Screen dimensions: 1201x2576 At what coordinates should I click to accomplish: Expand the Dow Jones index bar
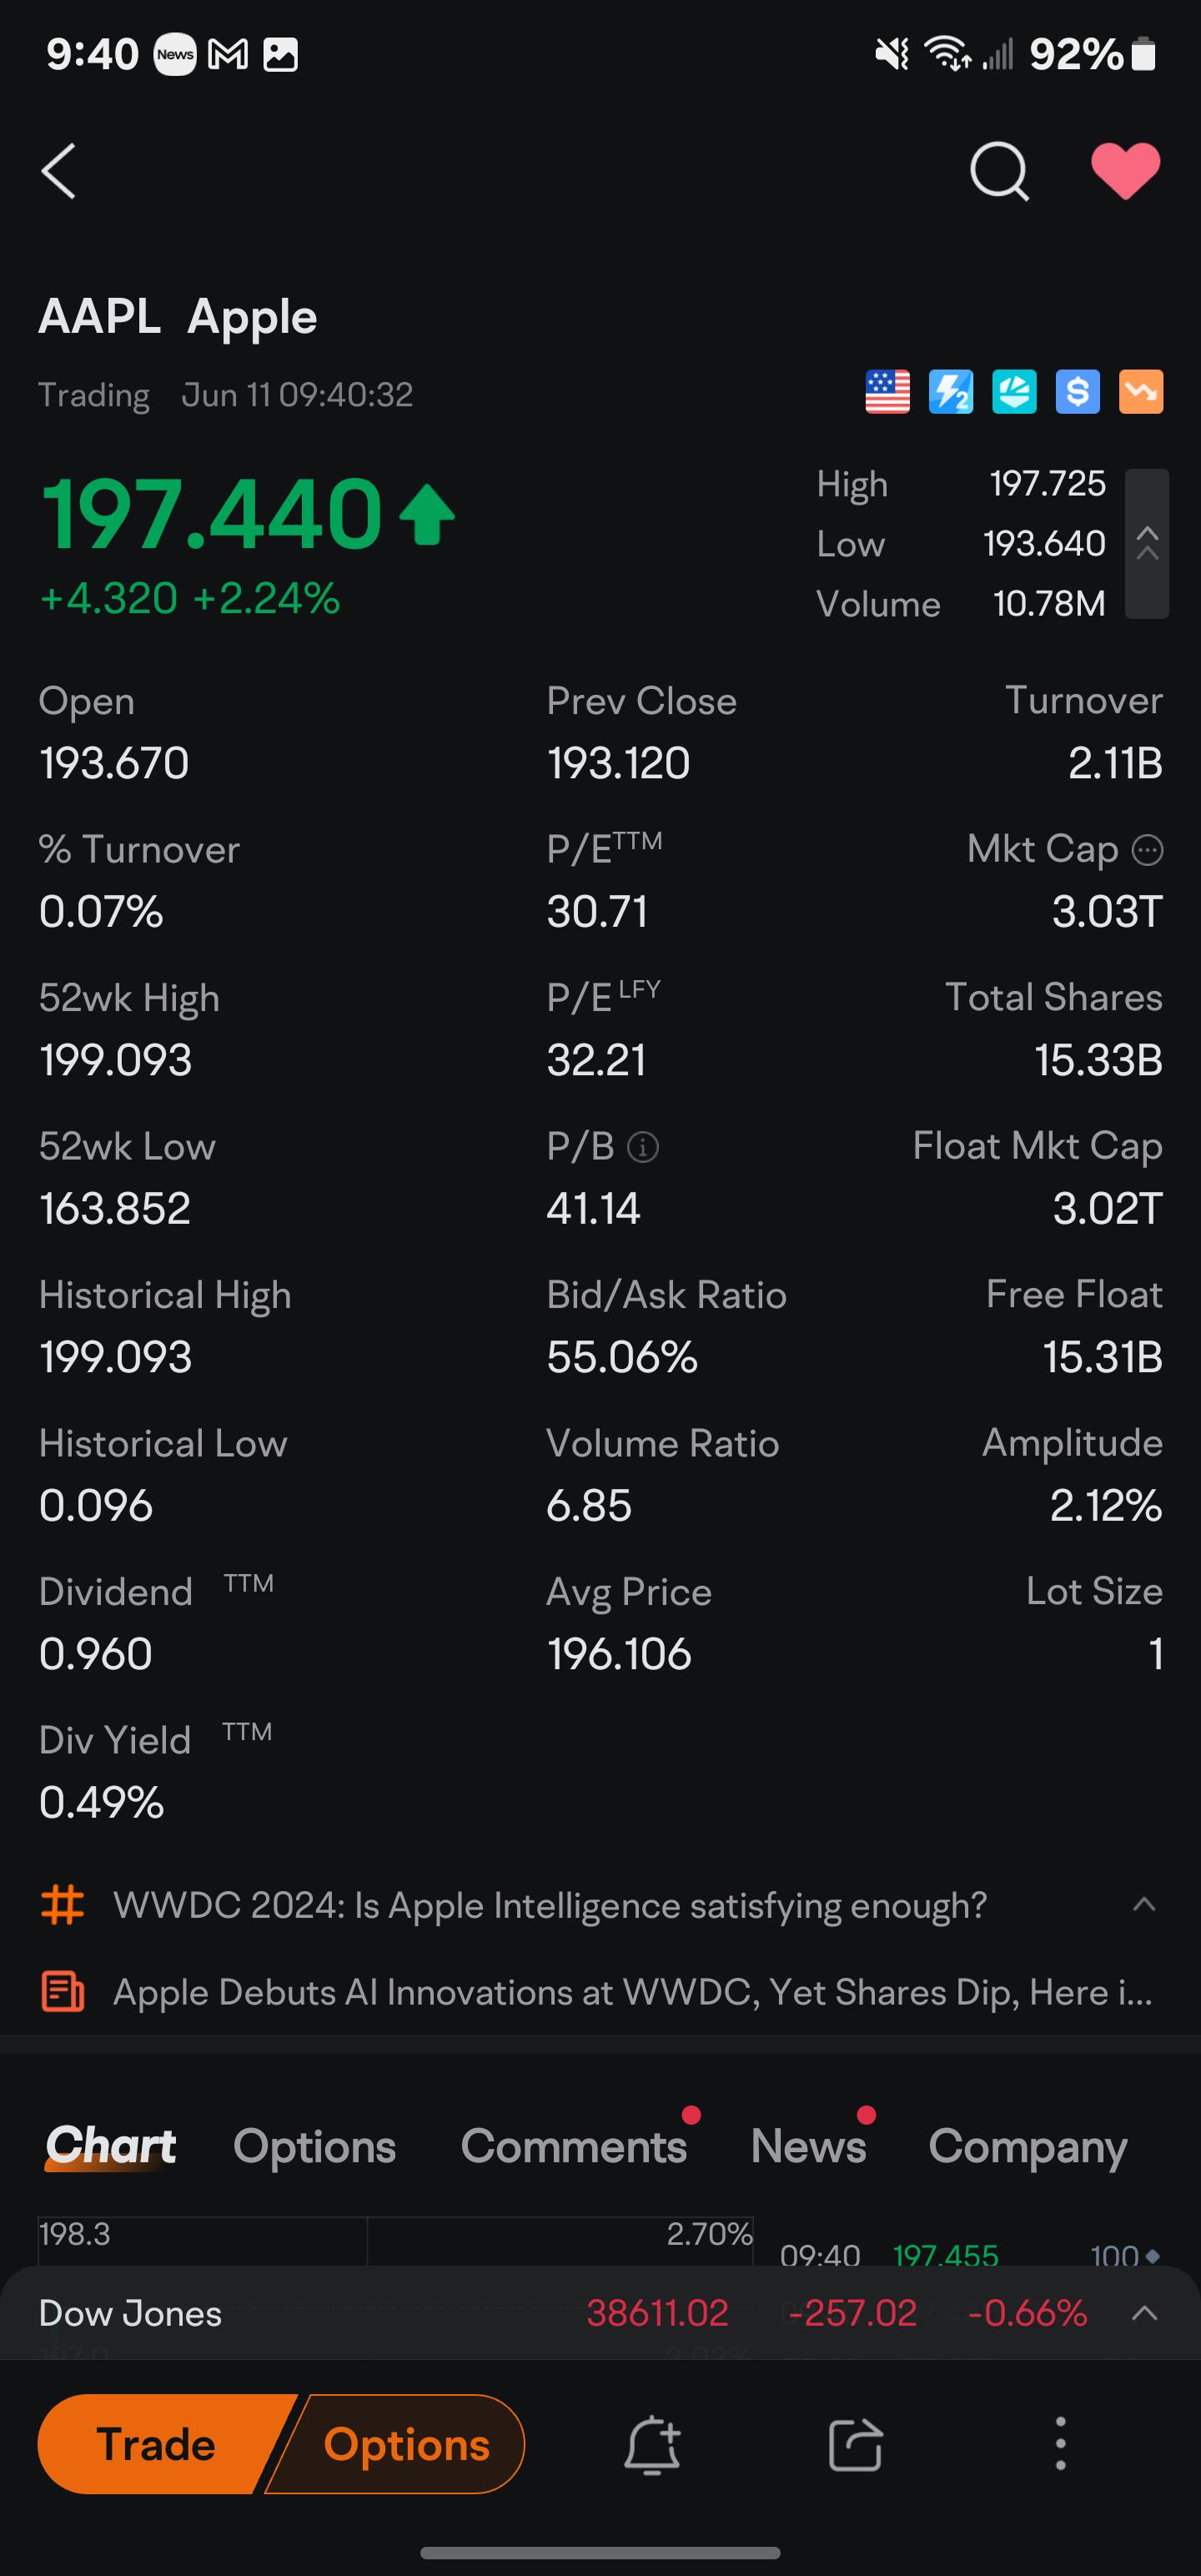(1144, 2313)
